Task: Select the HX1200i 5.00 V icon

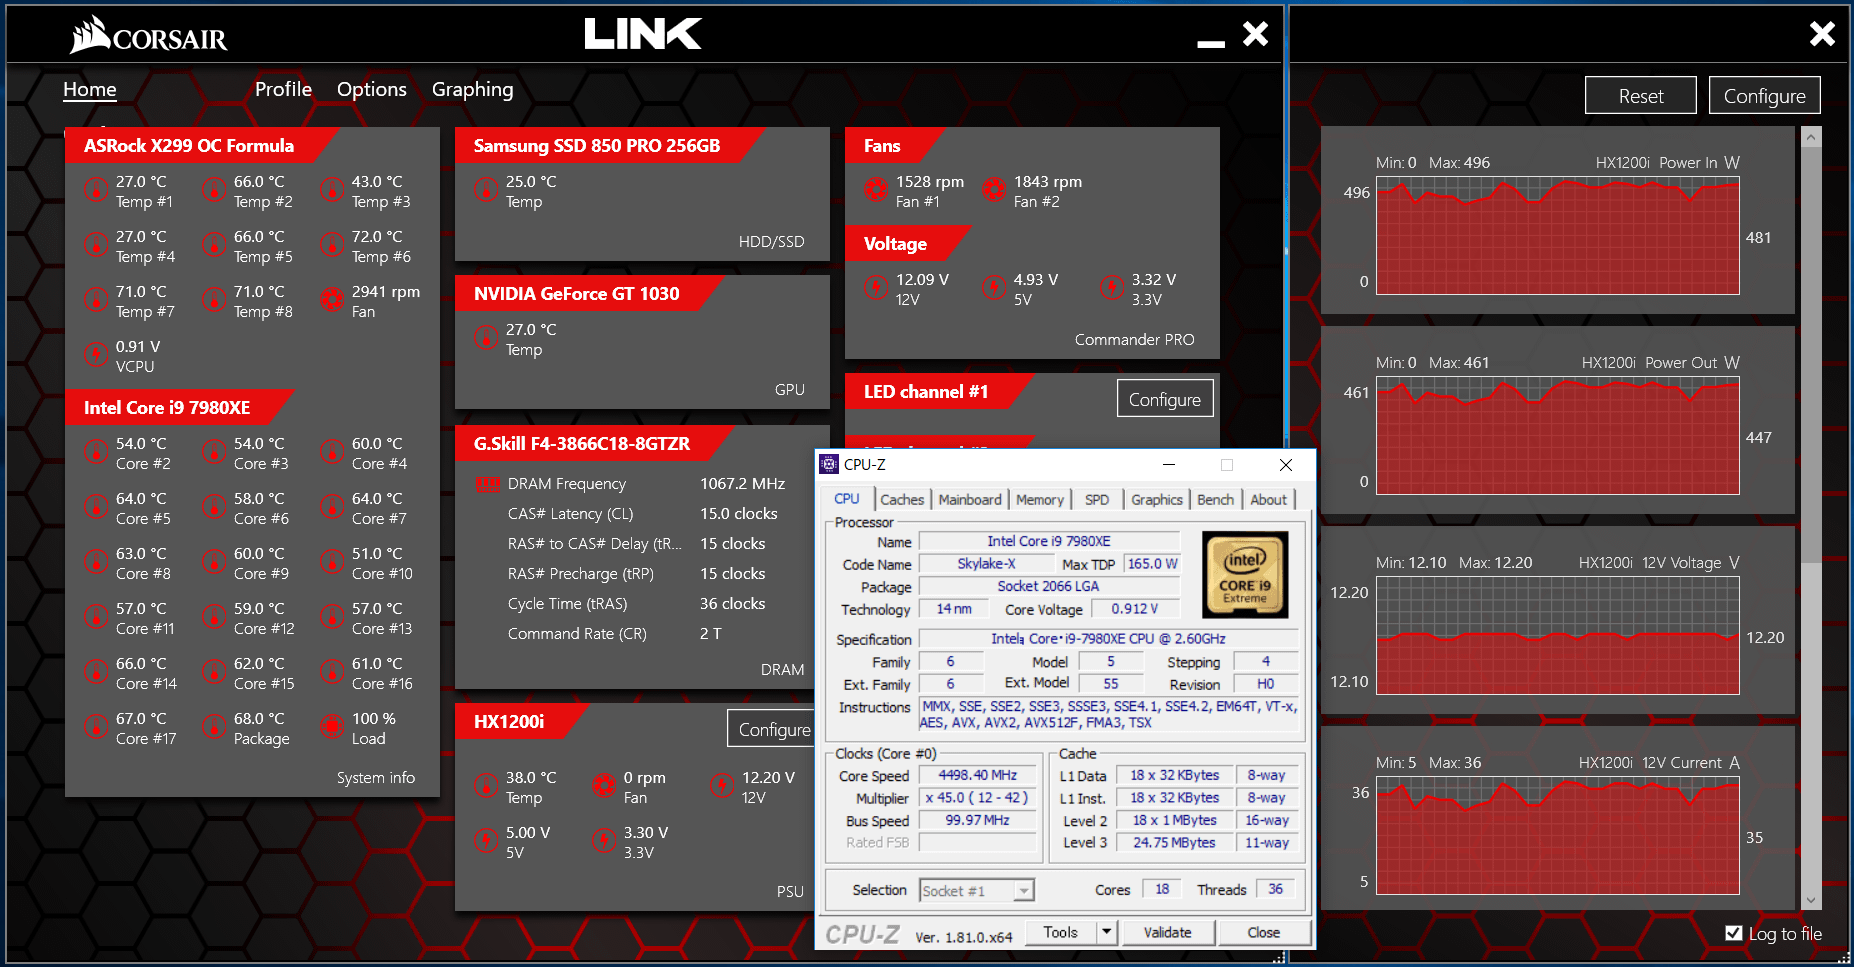Action: (x=485, y=840)
